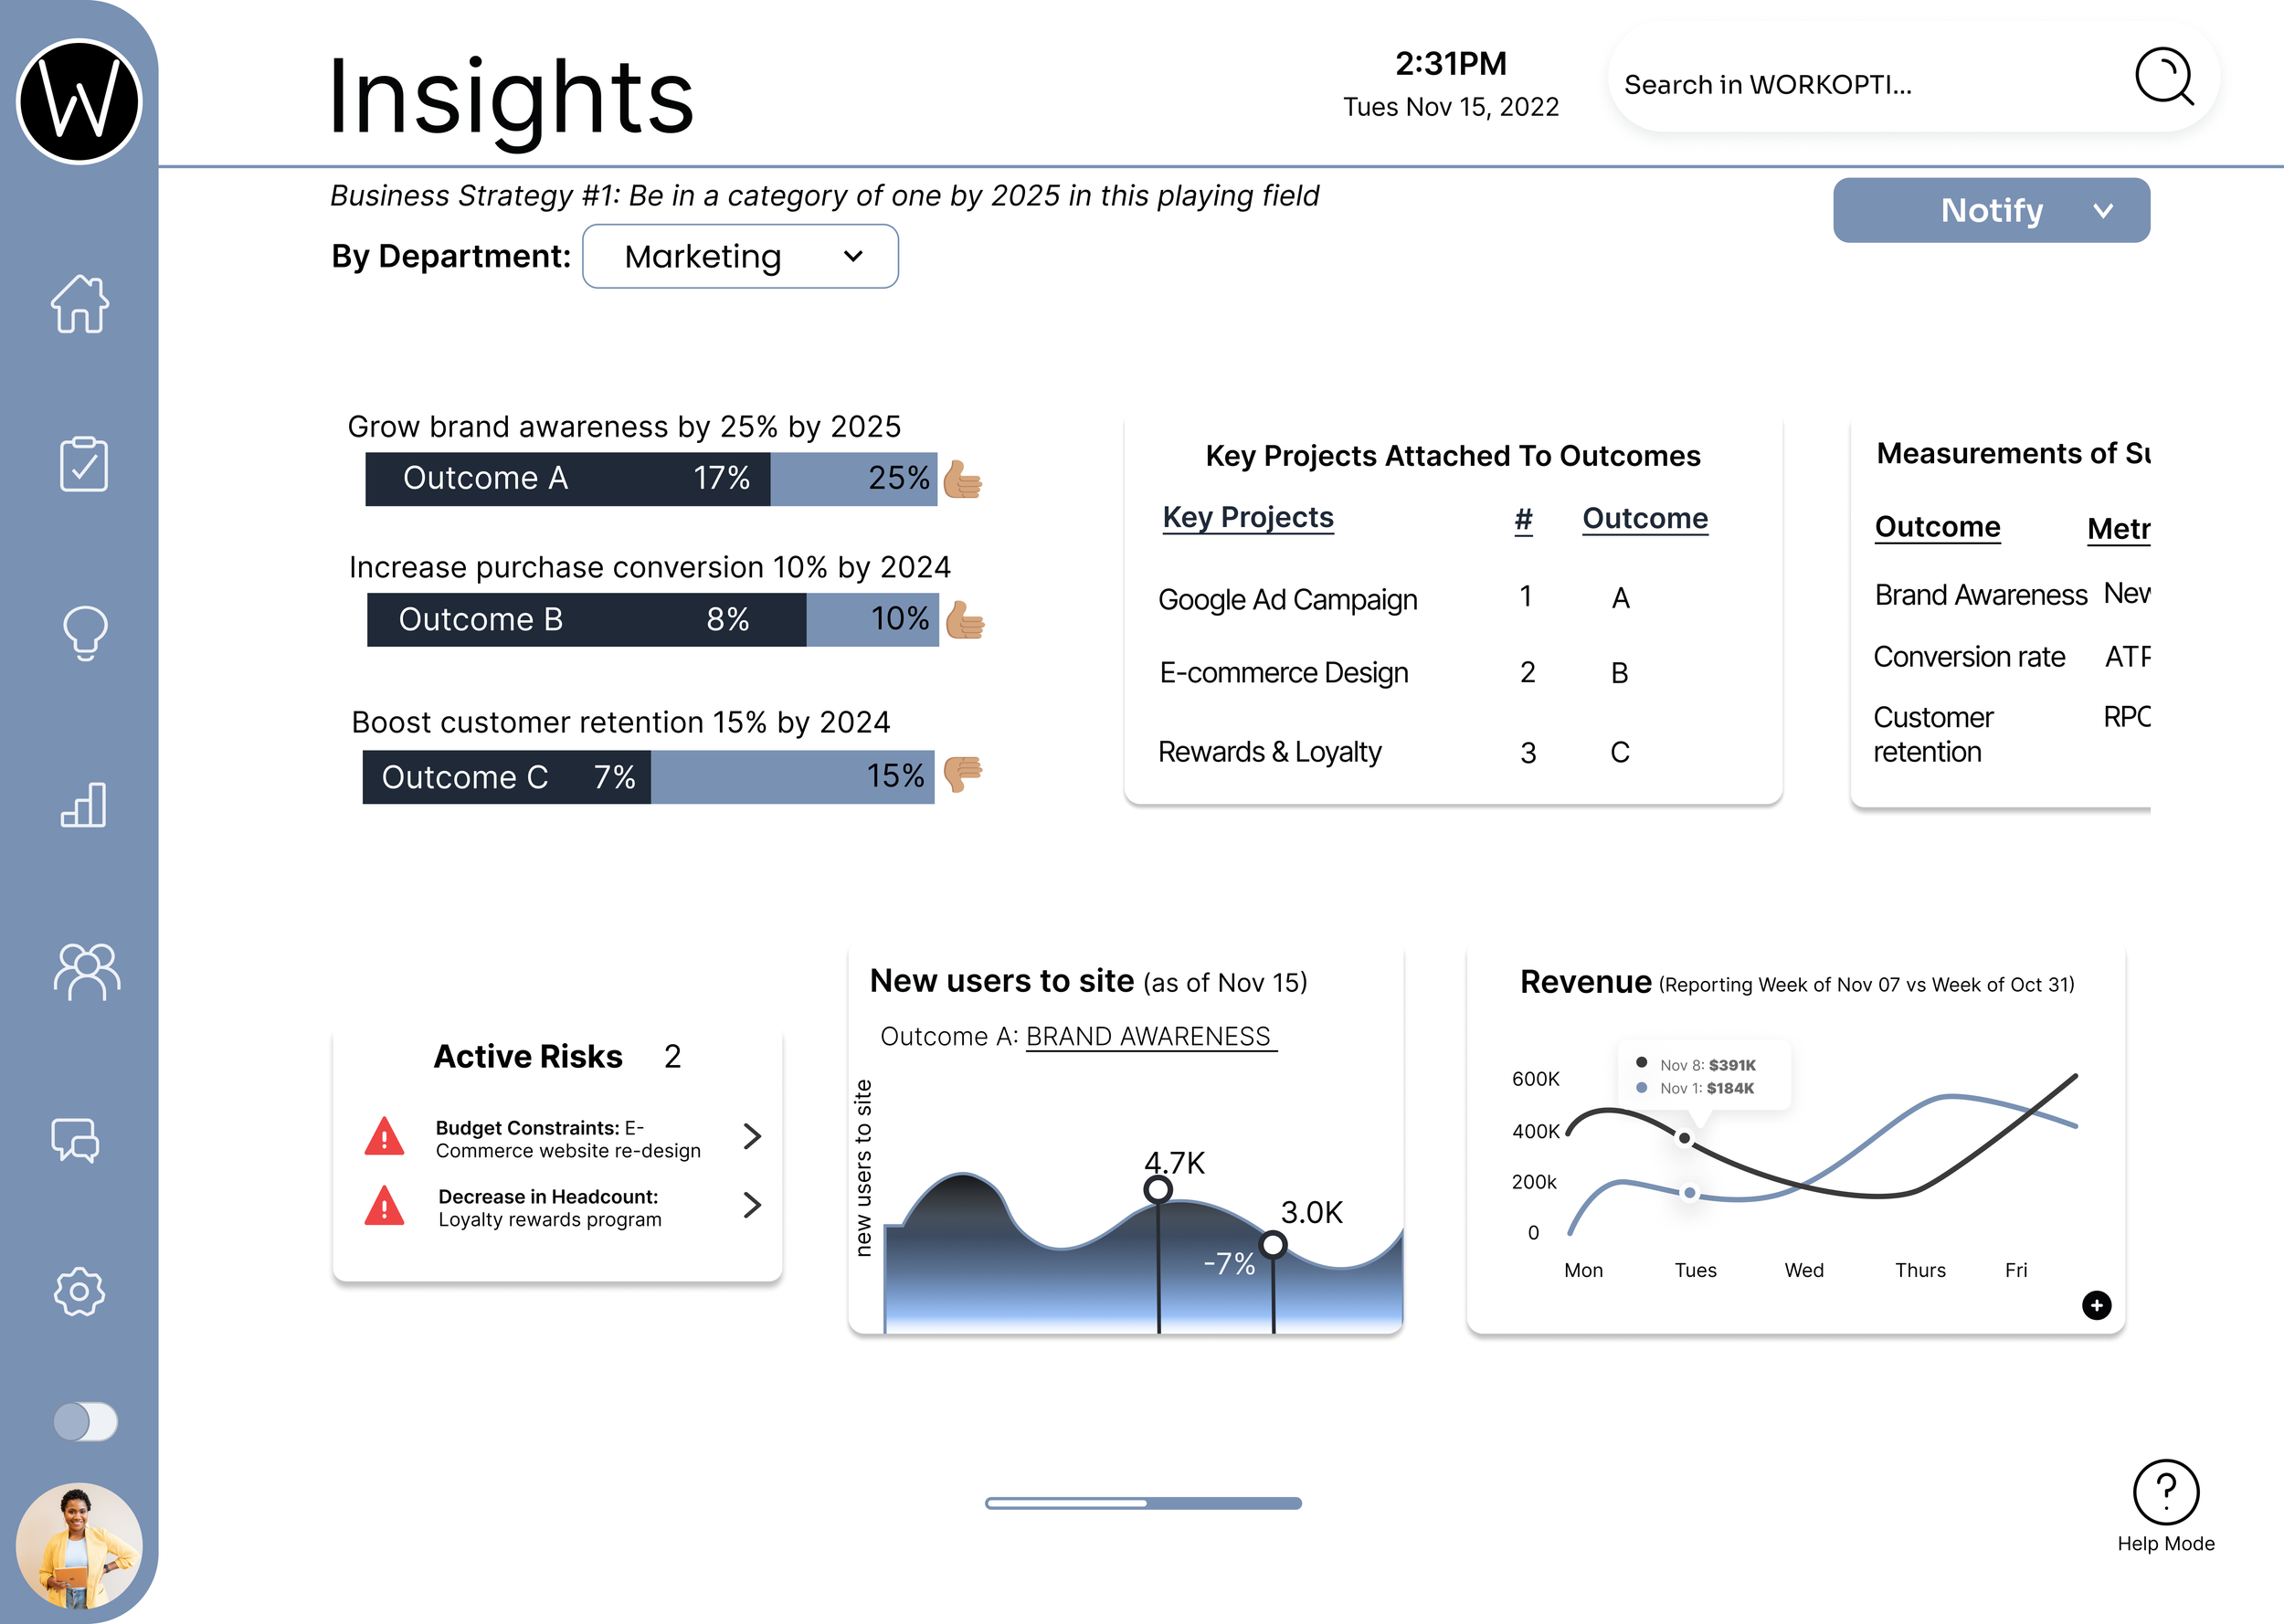2284x1624 pixels.
Task: Click the Outcome A progress bar
Action: pyautogui.click(x=650, y=479)
